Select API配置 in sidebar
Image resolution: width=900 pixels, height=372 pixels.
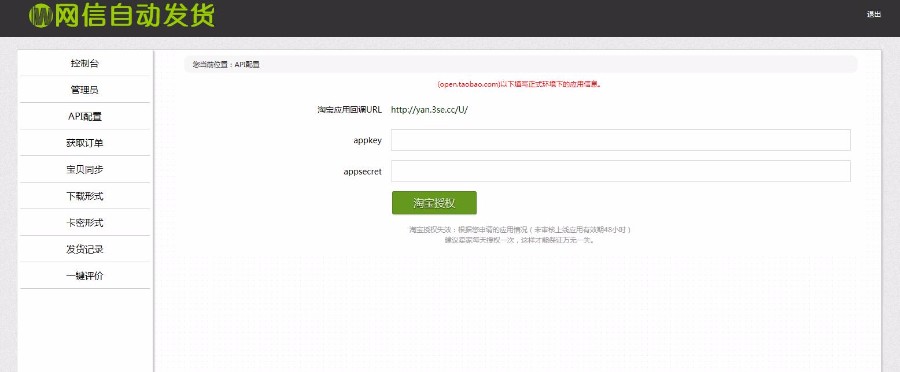pos(85,117)
